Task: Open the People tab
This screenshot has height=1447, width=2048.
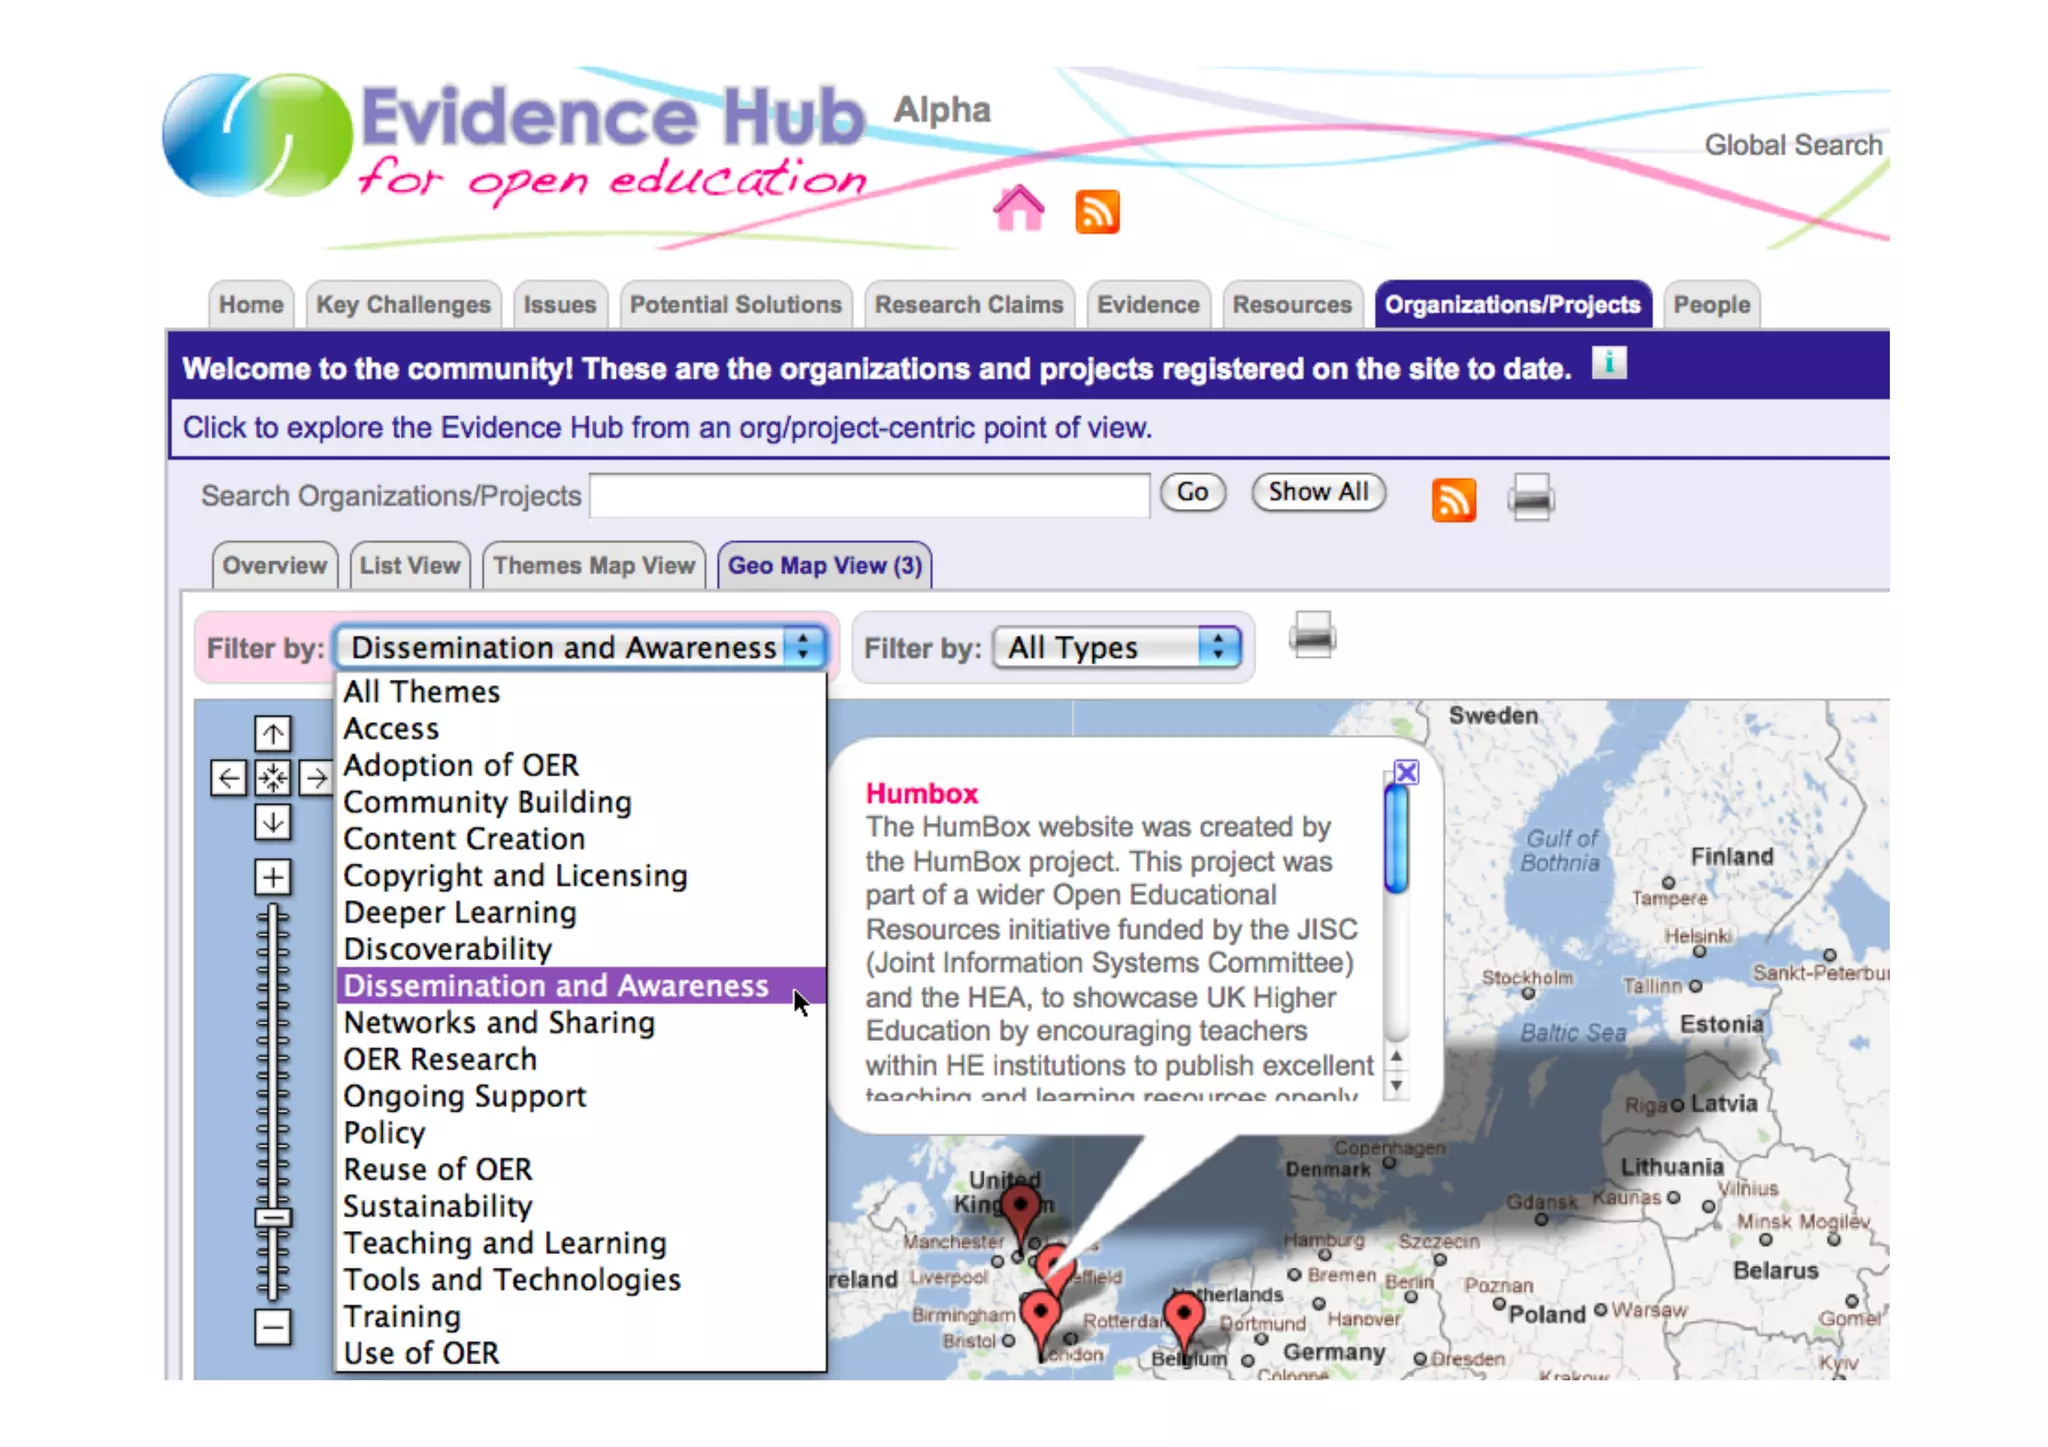Action: coord(1711,305)
